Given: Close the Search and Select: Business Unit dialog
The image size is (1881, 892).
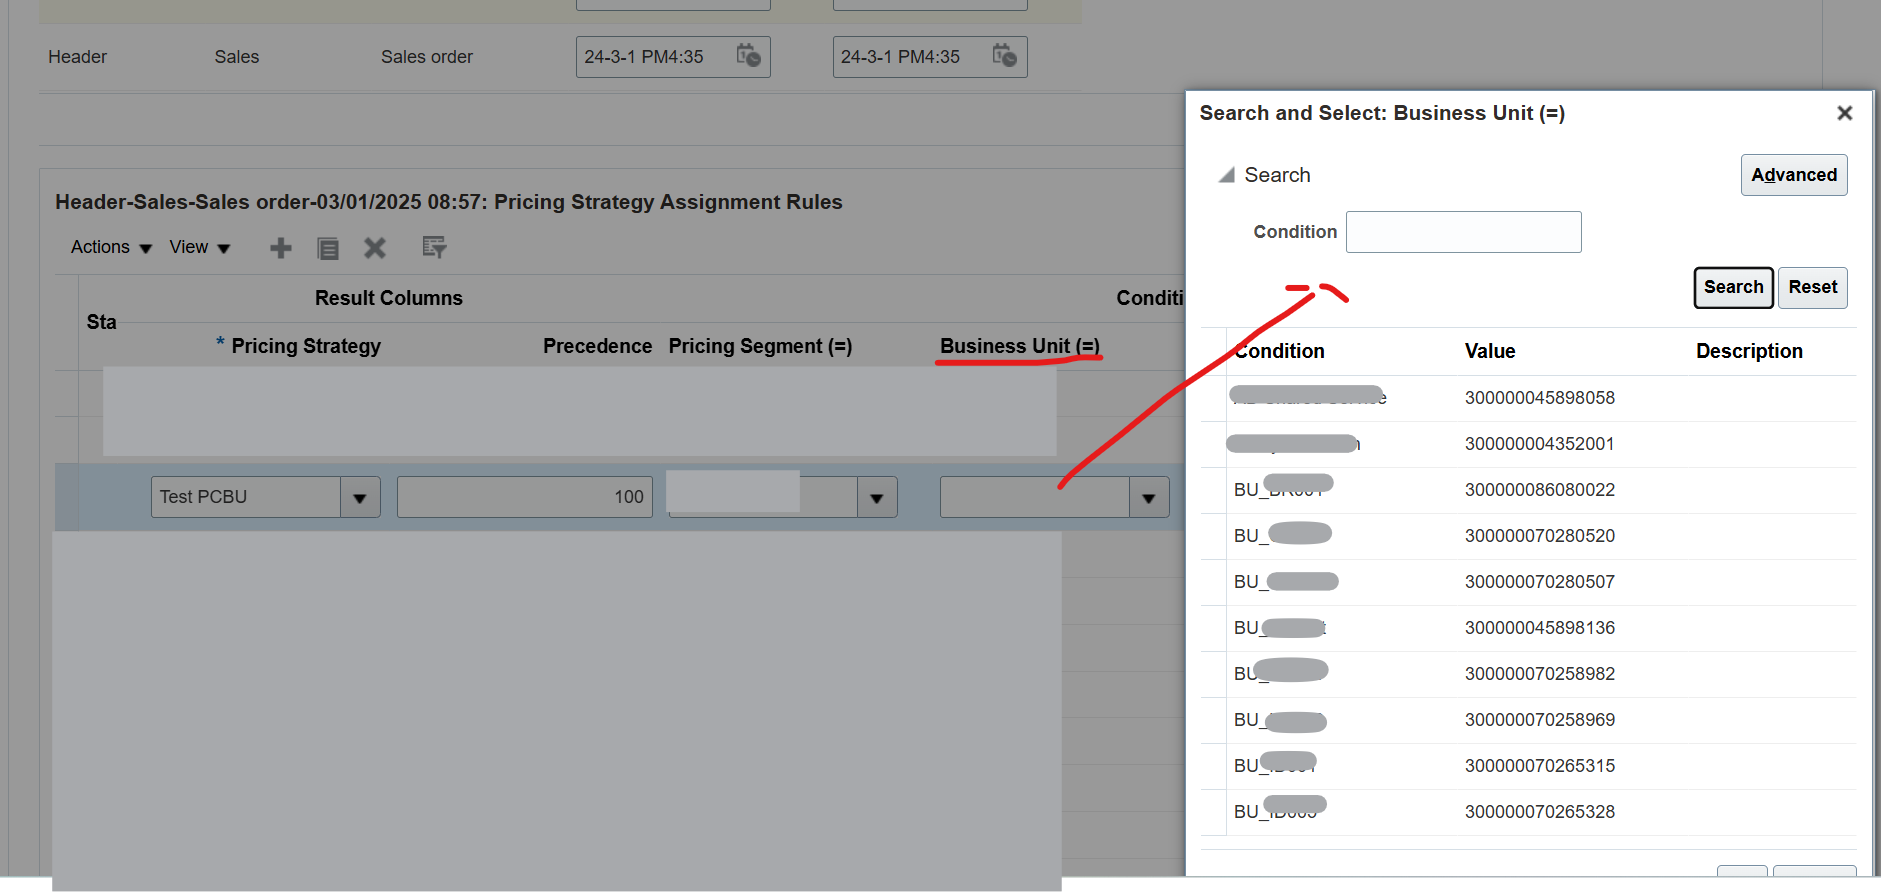Looking at the screenshot, I should 1844,113.
